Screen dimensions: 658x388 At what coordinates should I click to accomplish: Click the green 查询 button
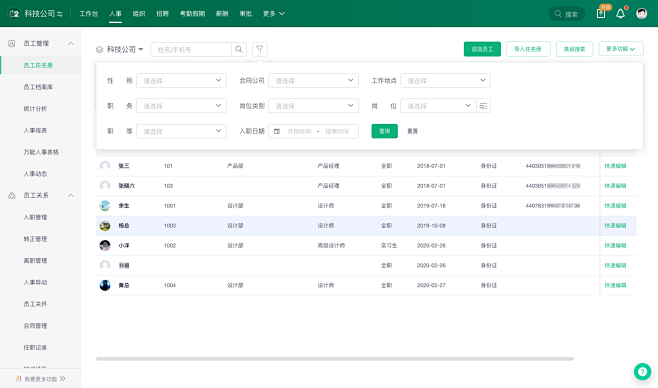pyautogui.click(x=384, y=131)
